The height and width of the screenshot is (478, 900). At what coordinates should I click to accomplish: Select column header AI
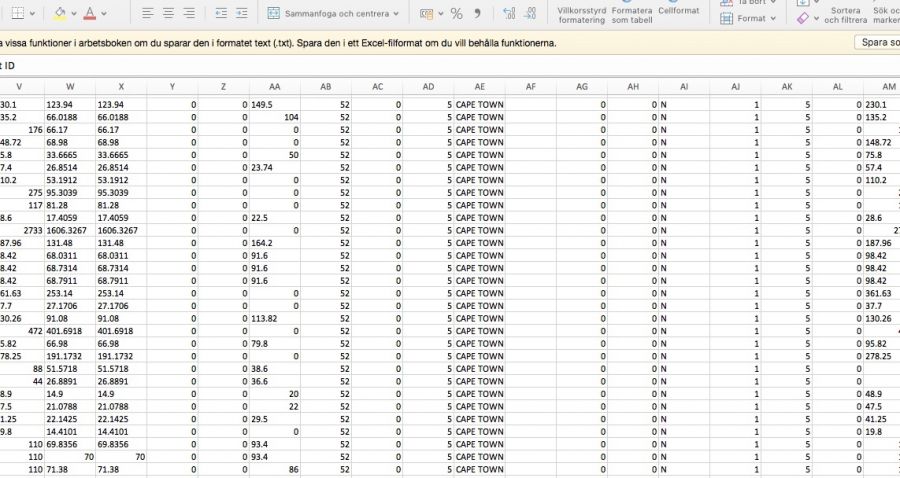click(x=684, y=87)
